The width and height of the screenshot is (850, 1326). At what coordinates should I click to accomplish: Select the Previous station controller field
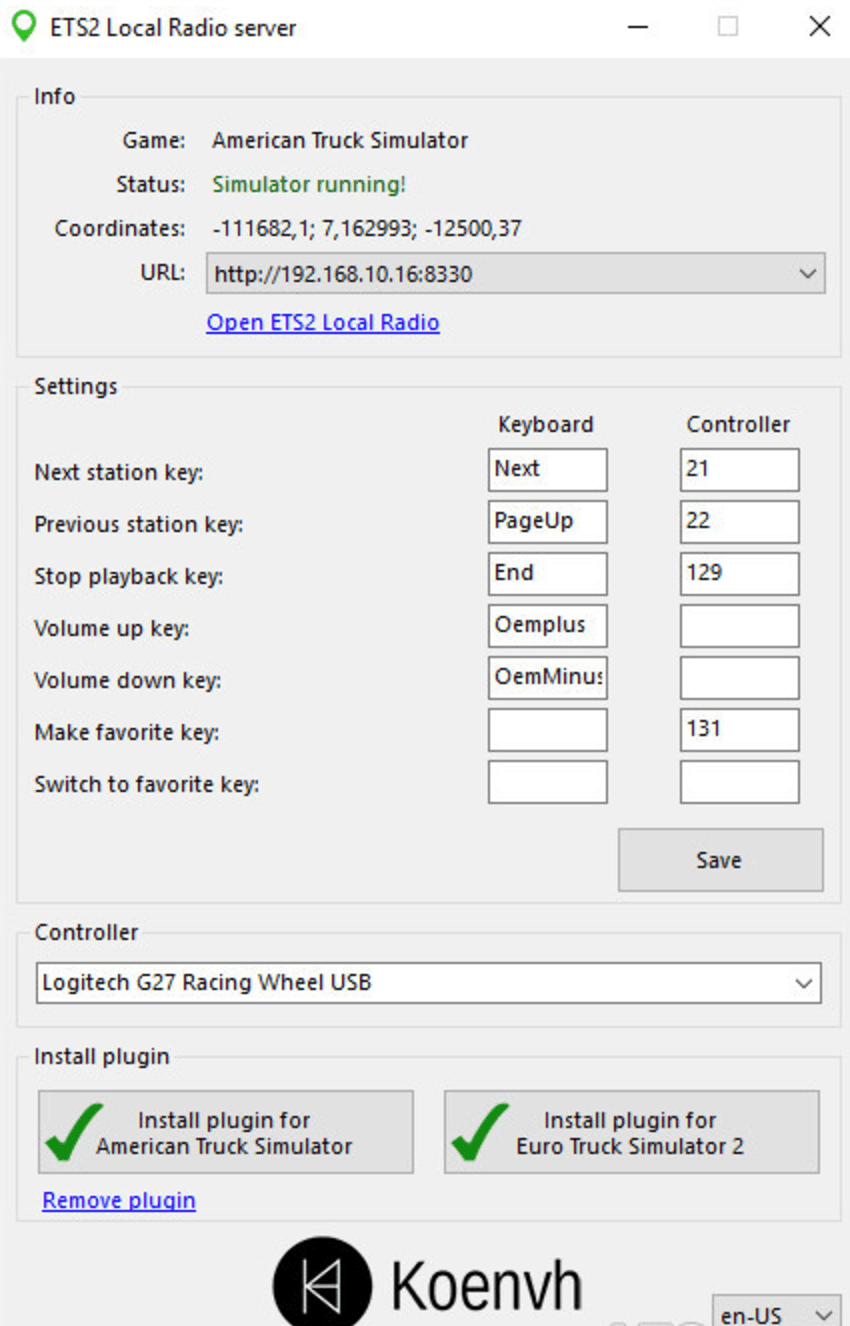[x=739, y=521]
